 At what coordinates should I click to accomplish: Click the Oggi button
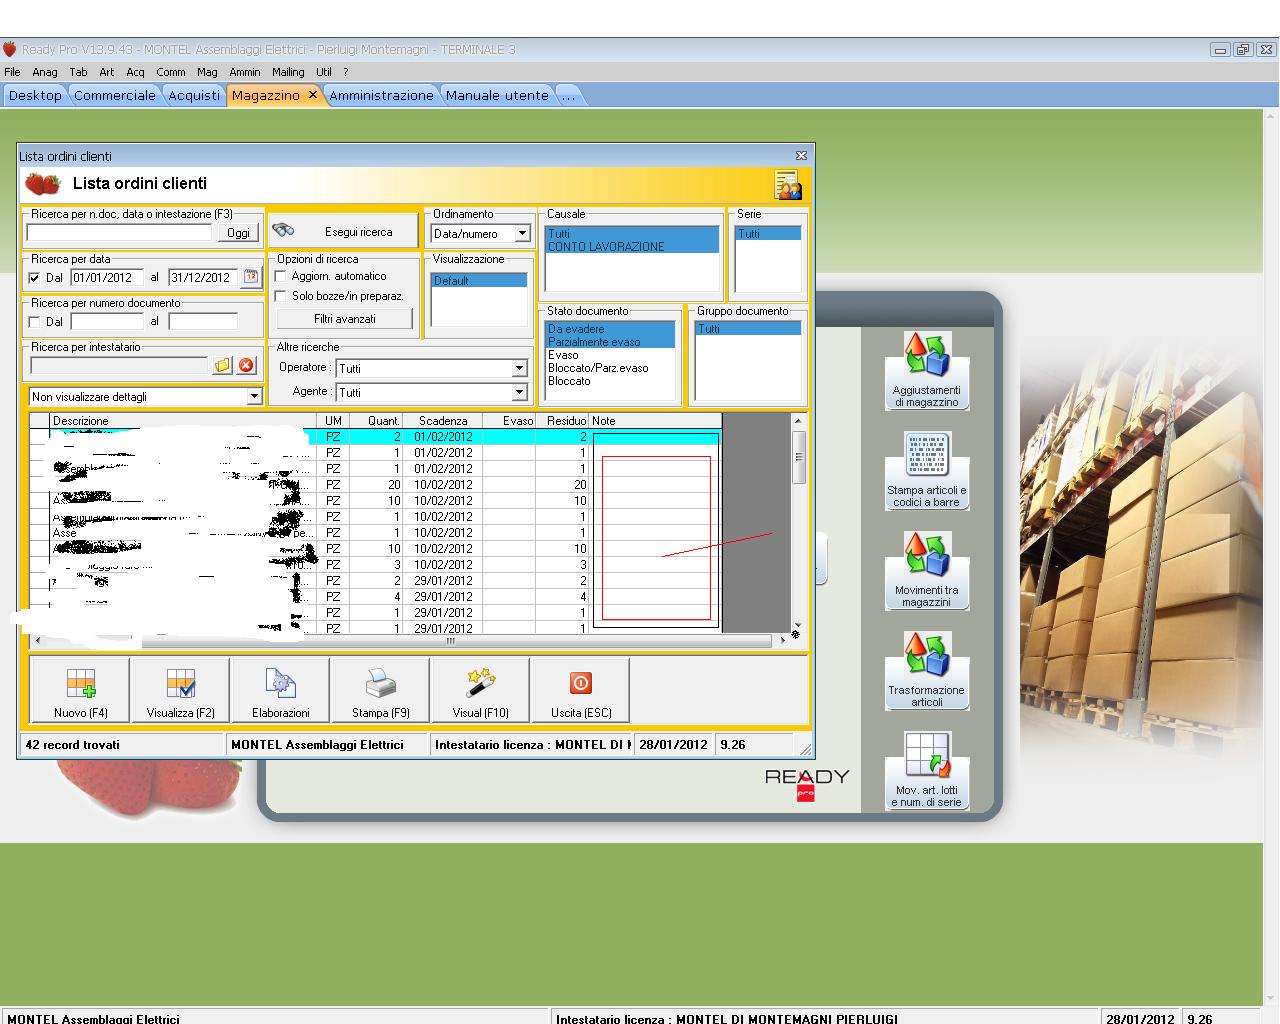click(x=239, y=233)
